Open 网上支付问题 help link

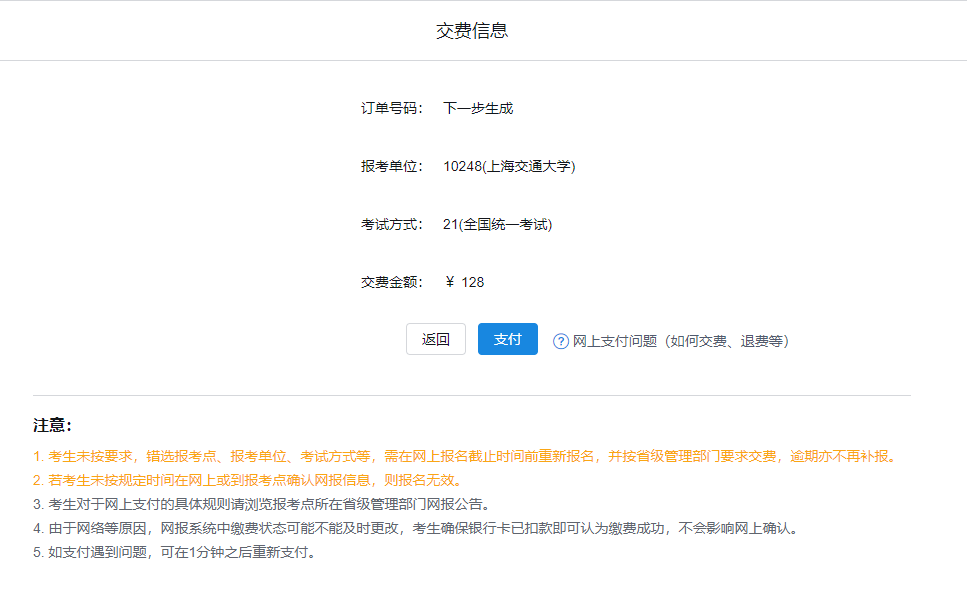681,341
